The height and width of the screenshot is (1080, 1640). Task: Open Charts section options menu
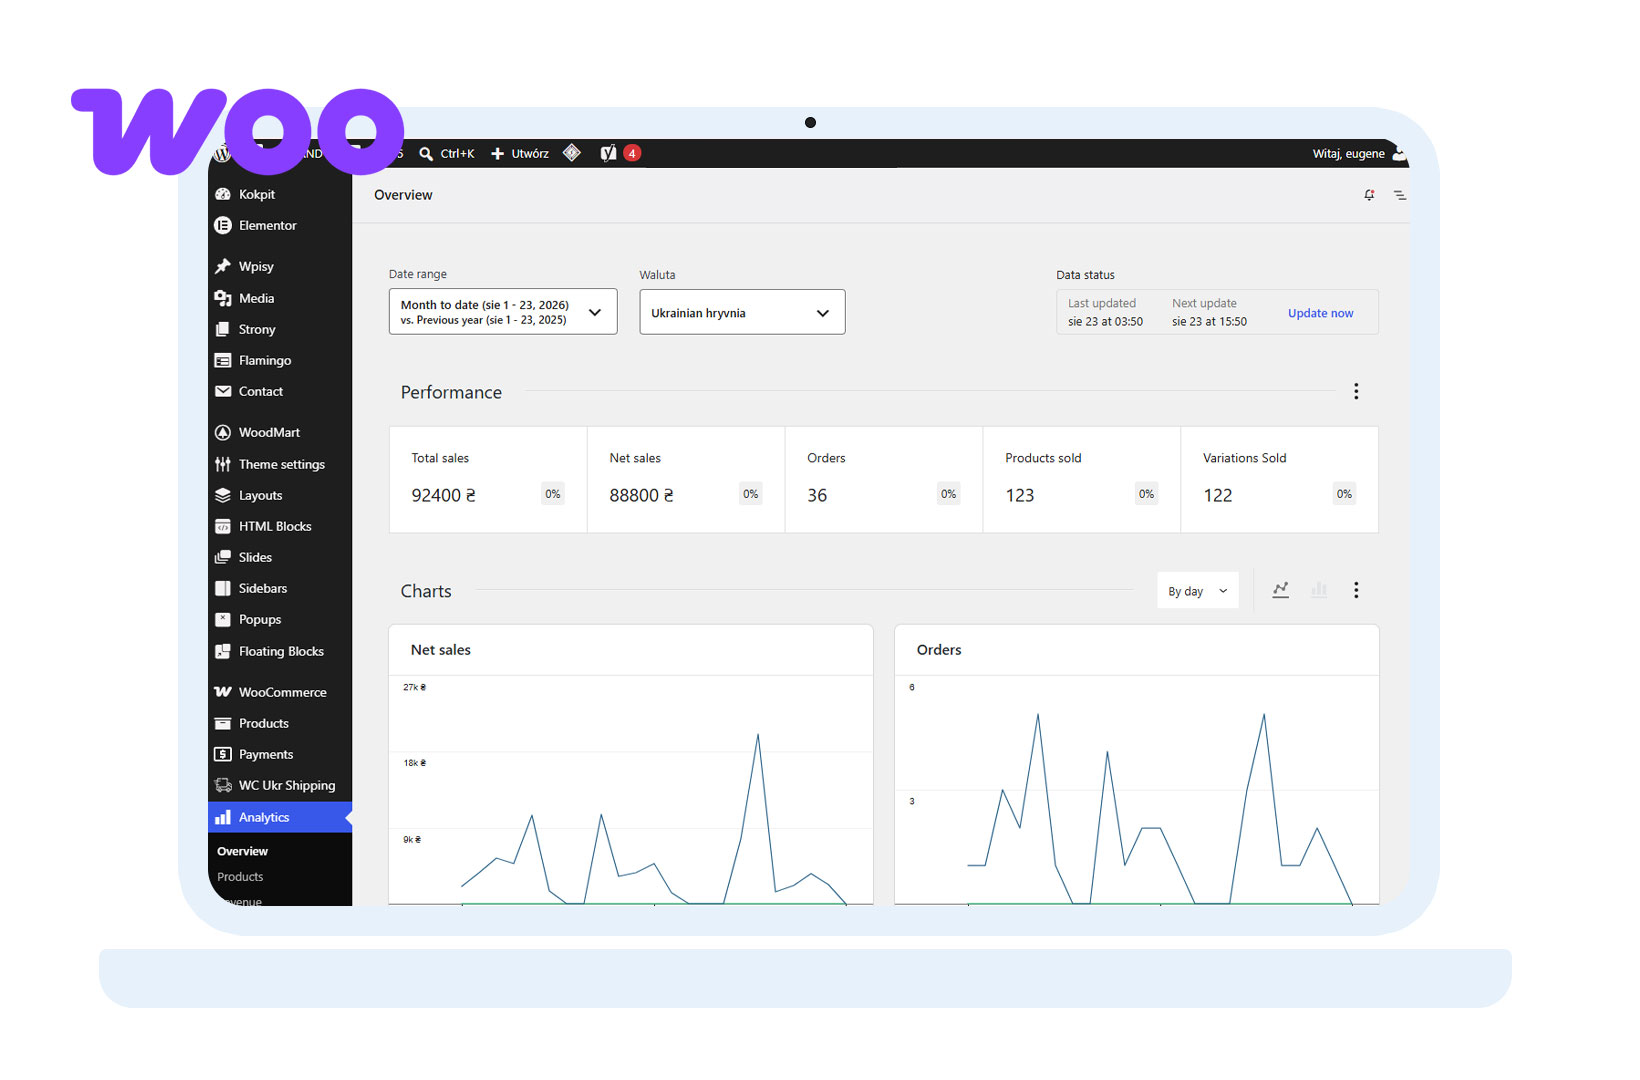point(1356,590)
